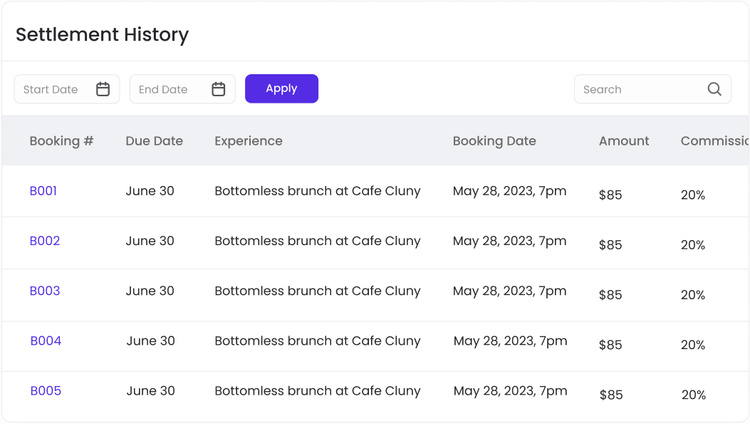This screenshot has height=424, width=750.
Task: Open the End Date calendar icon
Action: 218,89
